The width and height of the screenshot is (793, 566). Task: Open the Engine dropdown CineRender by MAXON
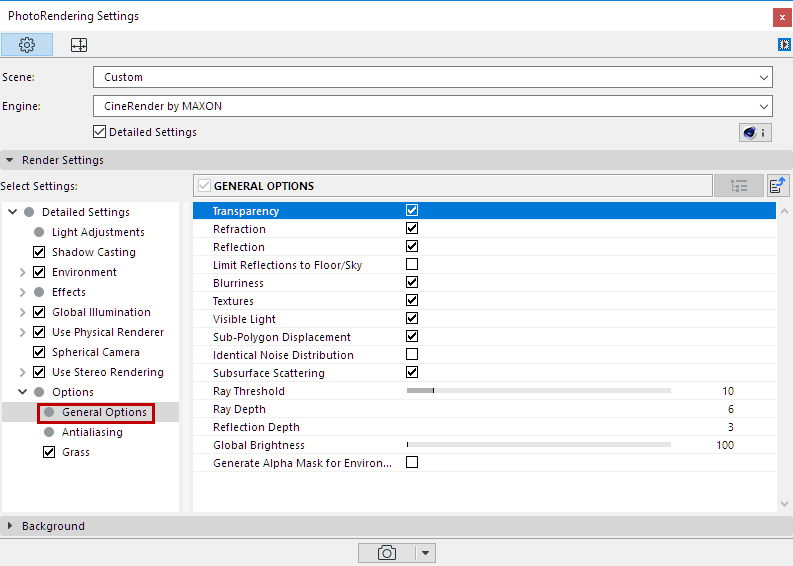click(x=432, y=106)
